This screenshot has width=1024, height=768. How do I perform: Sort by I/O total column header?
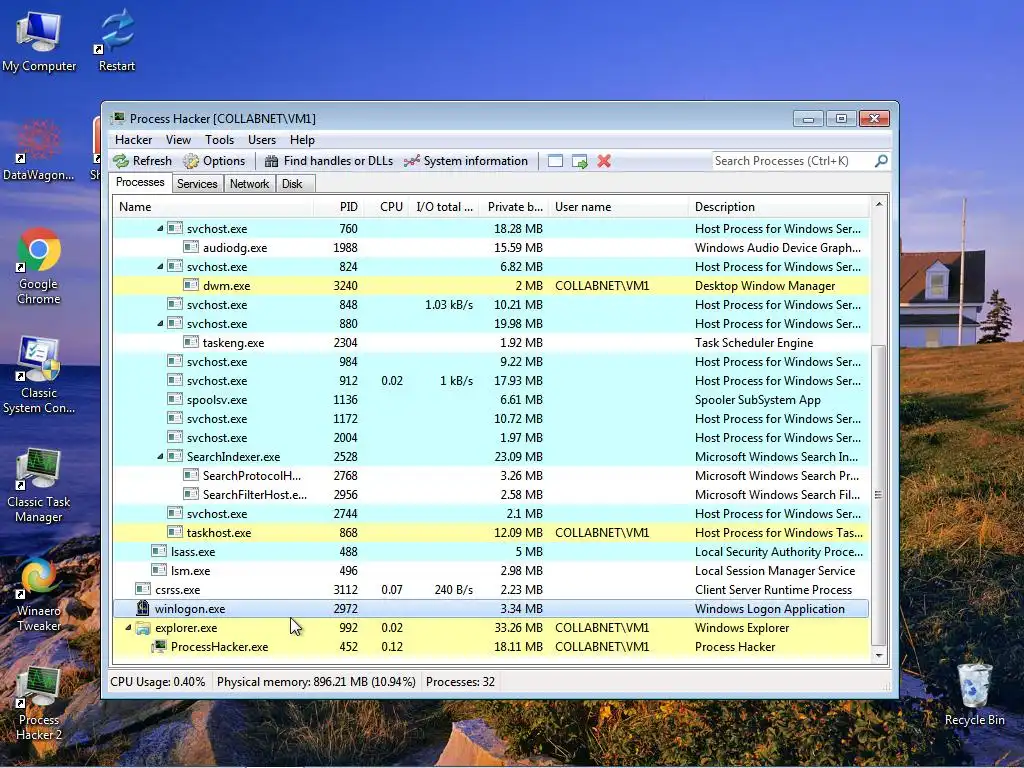click(x=444, y=207)
